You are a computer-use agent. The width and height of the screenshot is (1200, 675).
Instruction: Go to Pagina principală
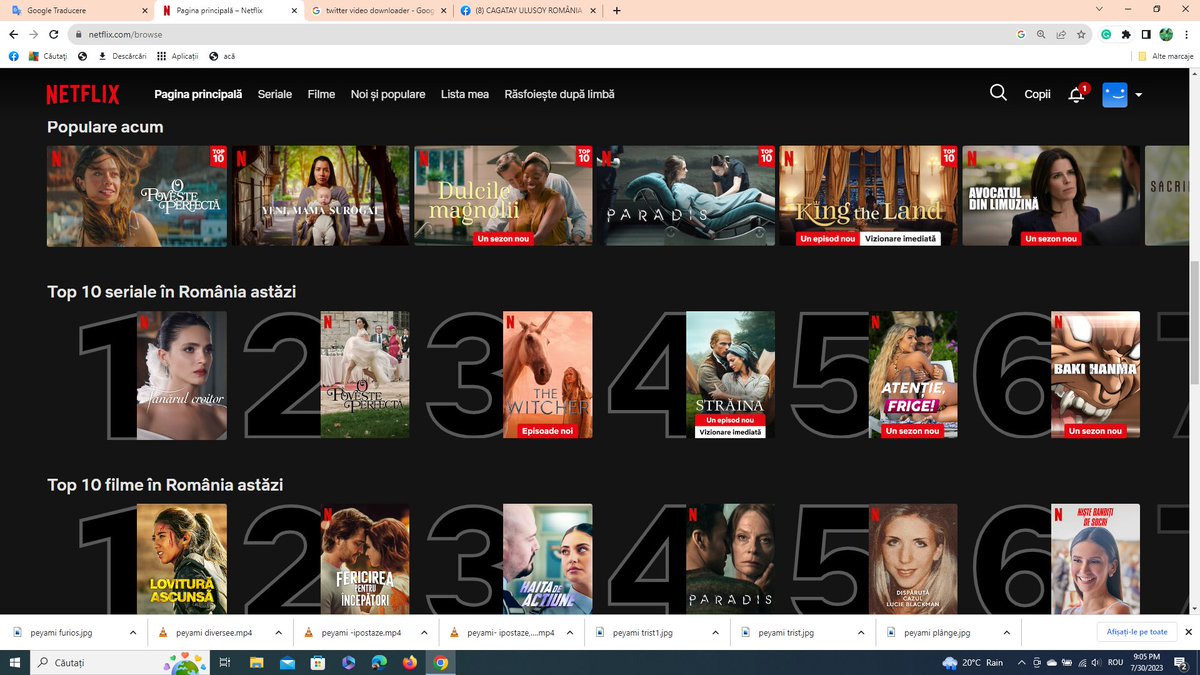click(x=198, y=94)
